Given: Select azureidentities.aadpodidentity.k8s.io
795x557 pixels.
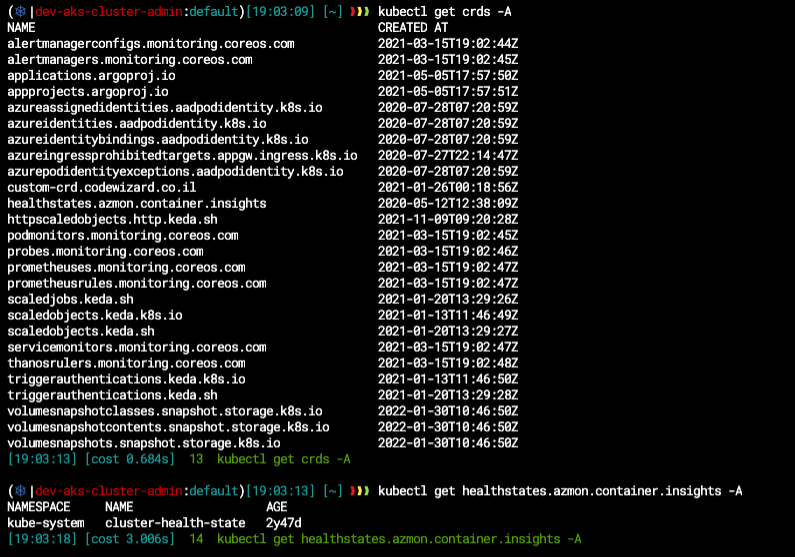Looking at the screenshot, I should [137, 123].
